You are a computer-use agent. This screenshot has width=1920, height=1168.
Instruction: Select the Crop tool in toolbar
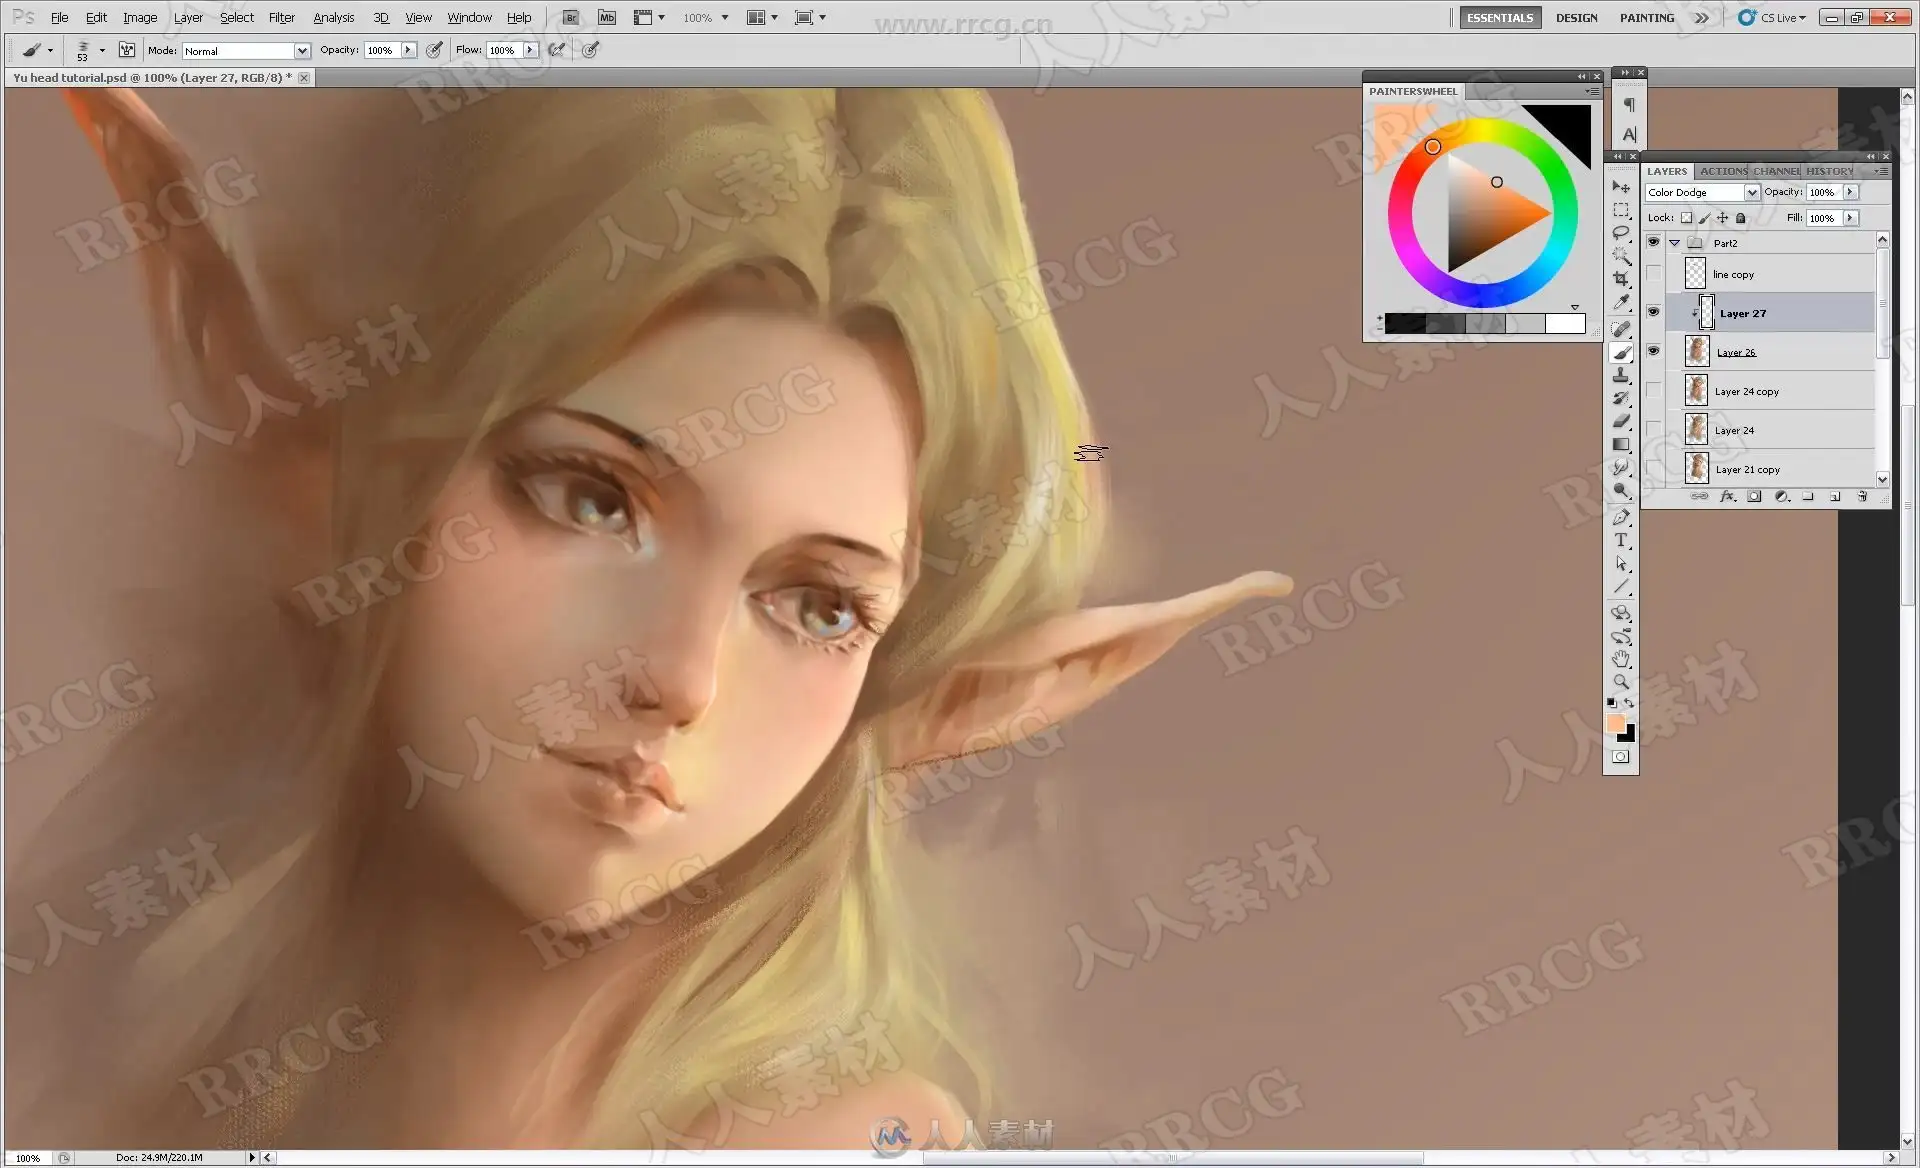coord(1621,279)
